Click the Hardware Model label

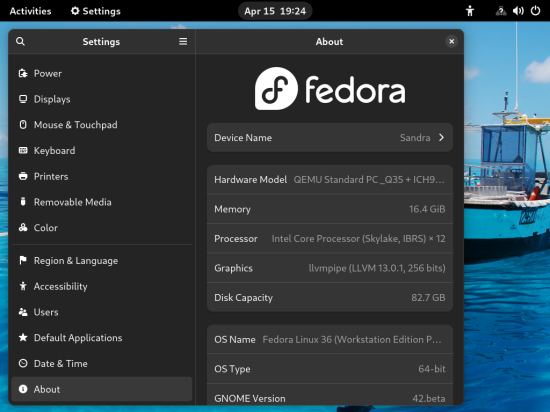(250, 180)
